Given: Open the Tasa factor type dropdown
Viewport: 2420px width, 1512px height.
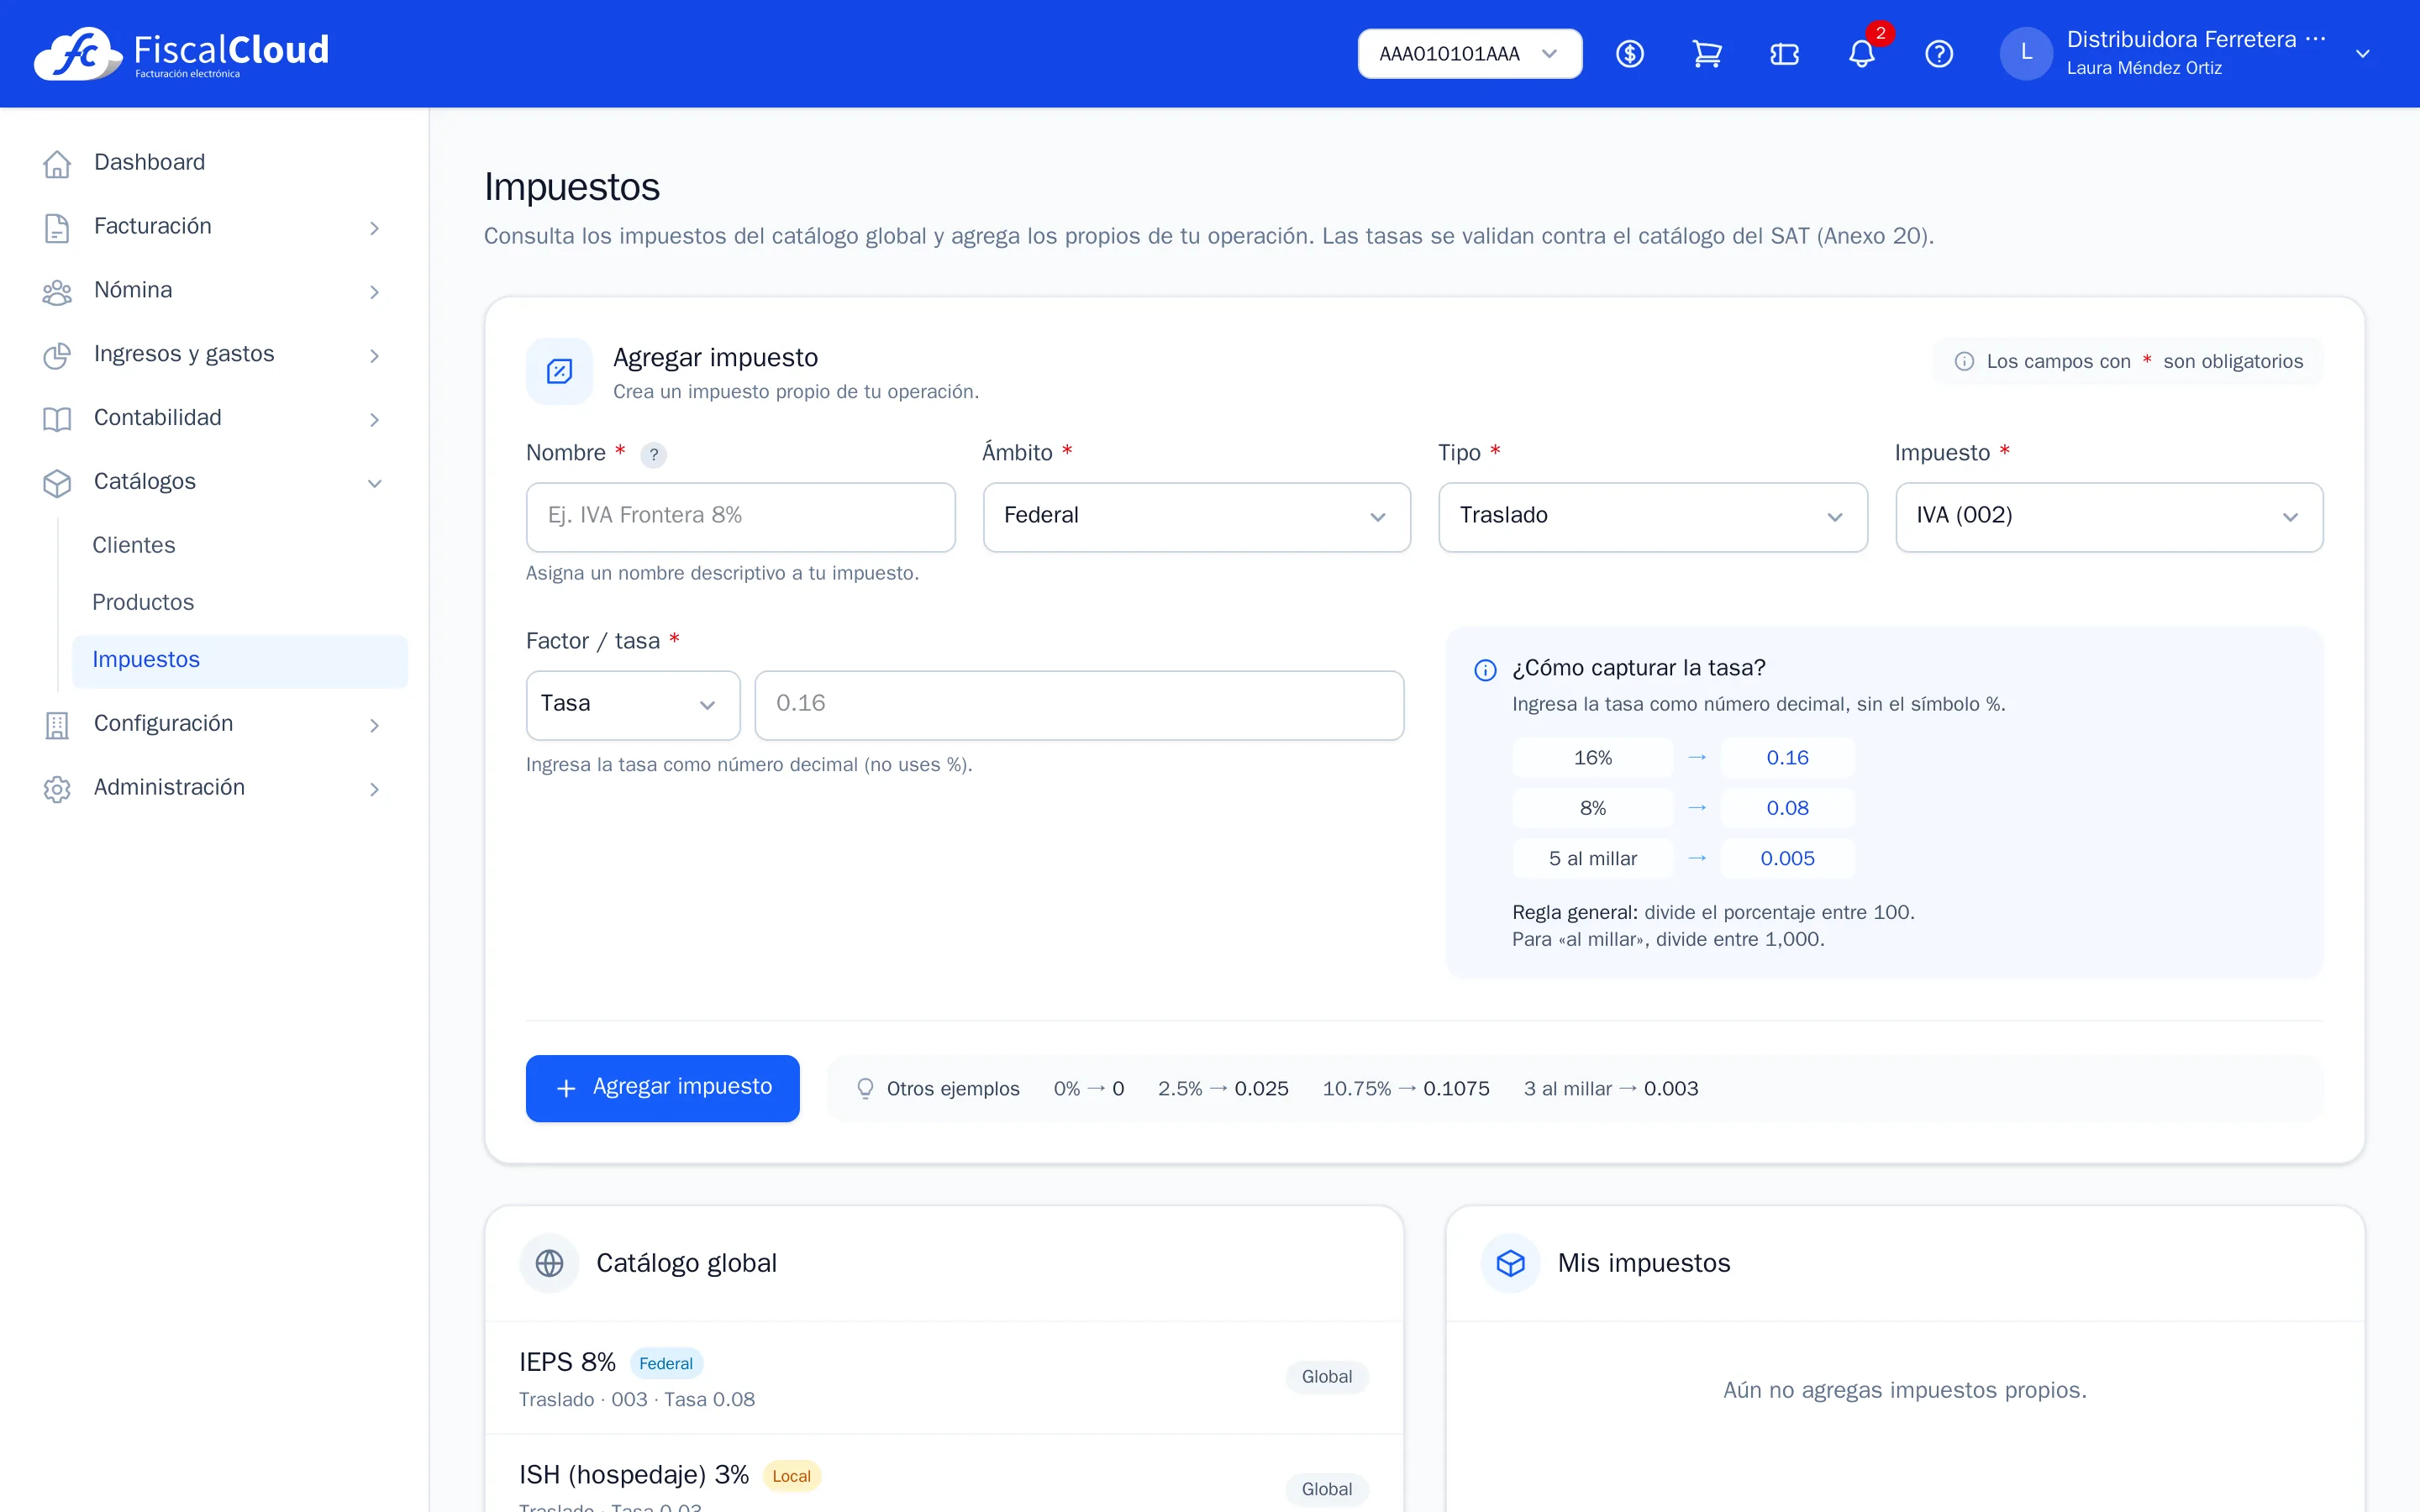Looking at the screenshot, I should (633, 705).
